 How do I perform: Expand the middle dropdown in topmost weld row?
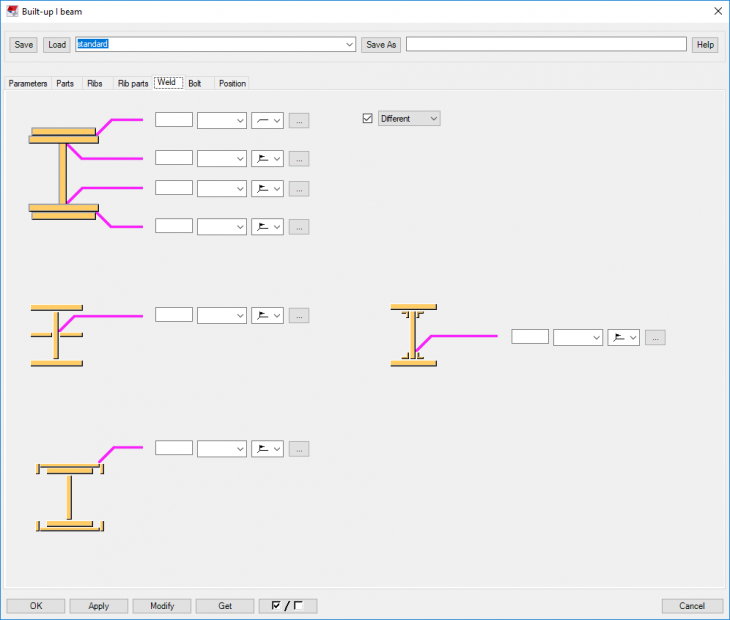[222, 120]
